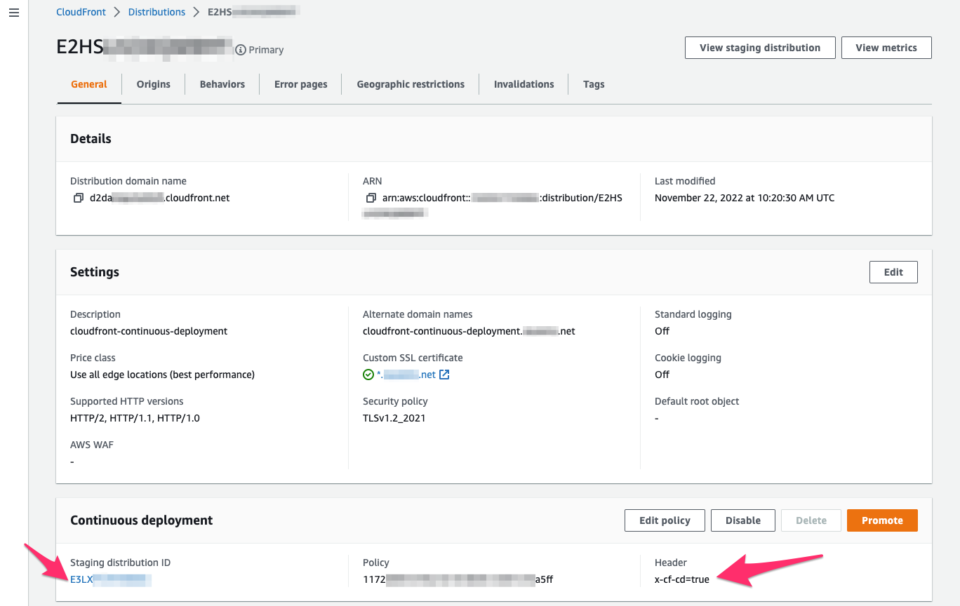Promote the staging distribution
The height and width of the screenshot is (606, 960).
click(881, 520)
